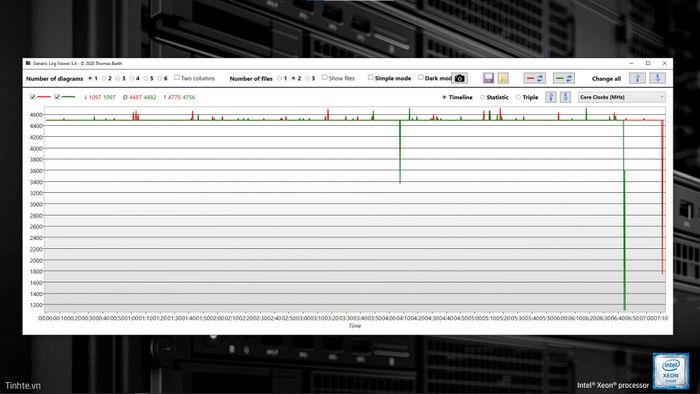Click the average values 4487 4482
The width and height of the screenshot is (700, 394).
[x=140, y=97]
